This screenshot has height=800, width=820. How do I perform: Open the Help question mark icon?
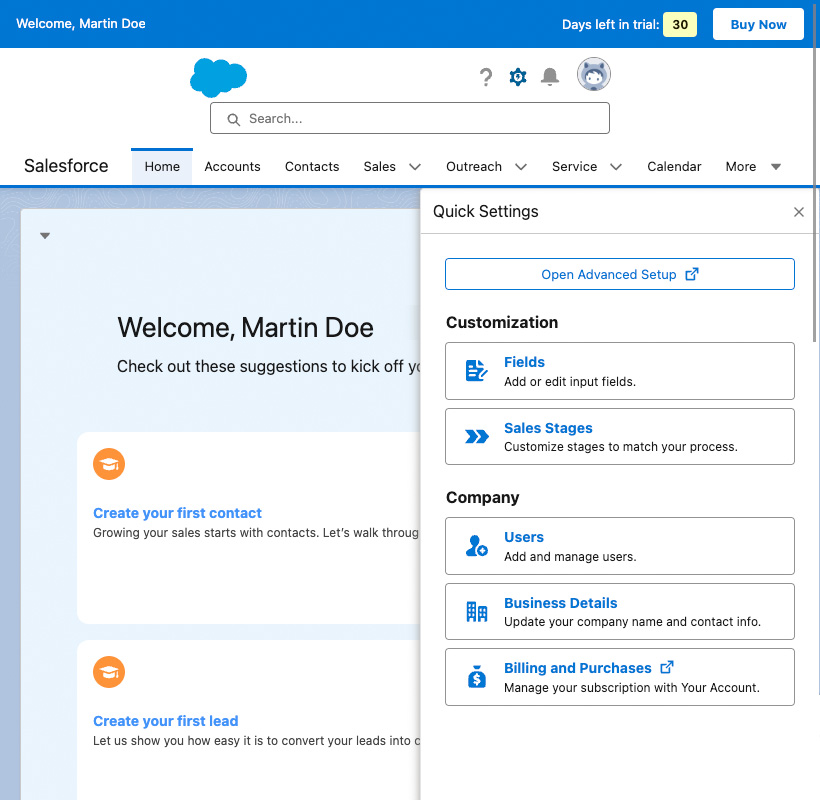pos(486,77)
